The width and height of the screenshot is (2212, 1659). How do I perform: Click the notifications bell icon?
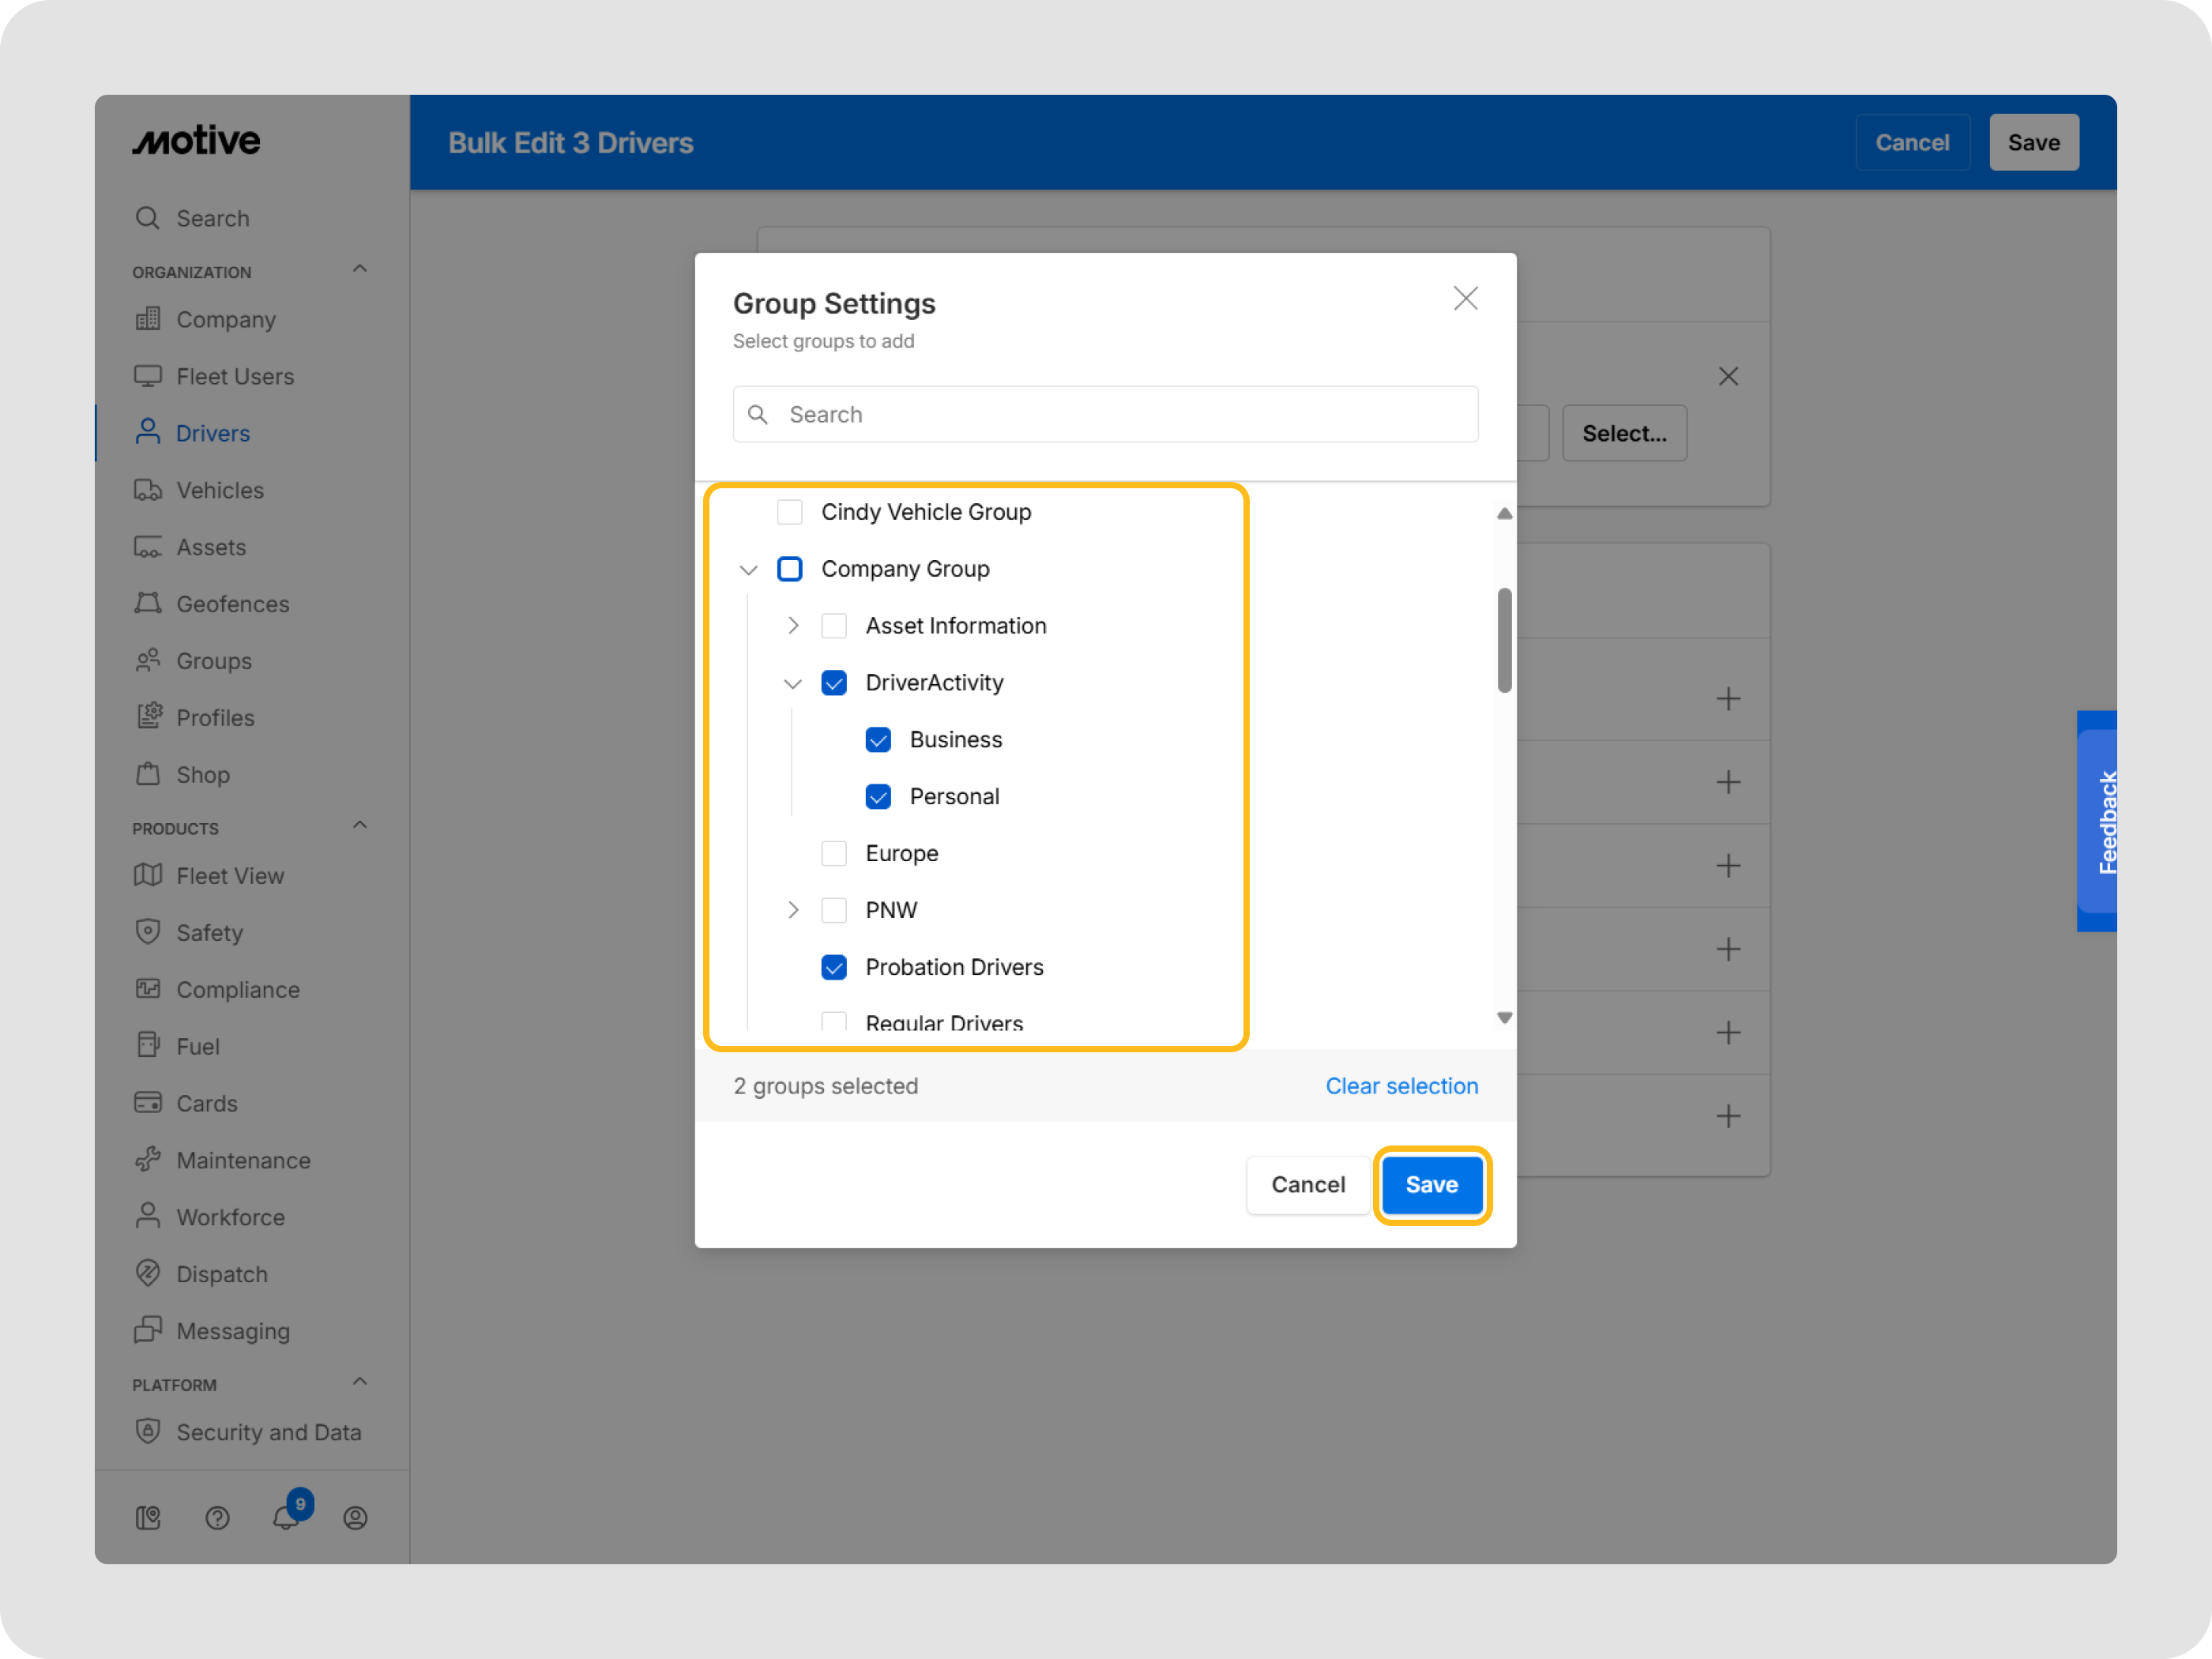coord(286,1517)
